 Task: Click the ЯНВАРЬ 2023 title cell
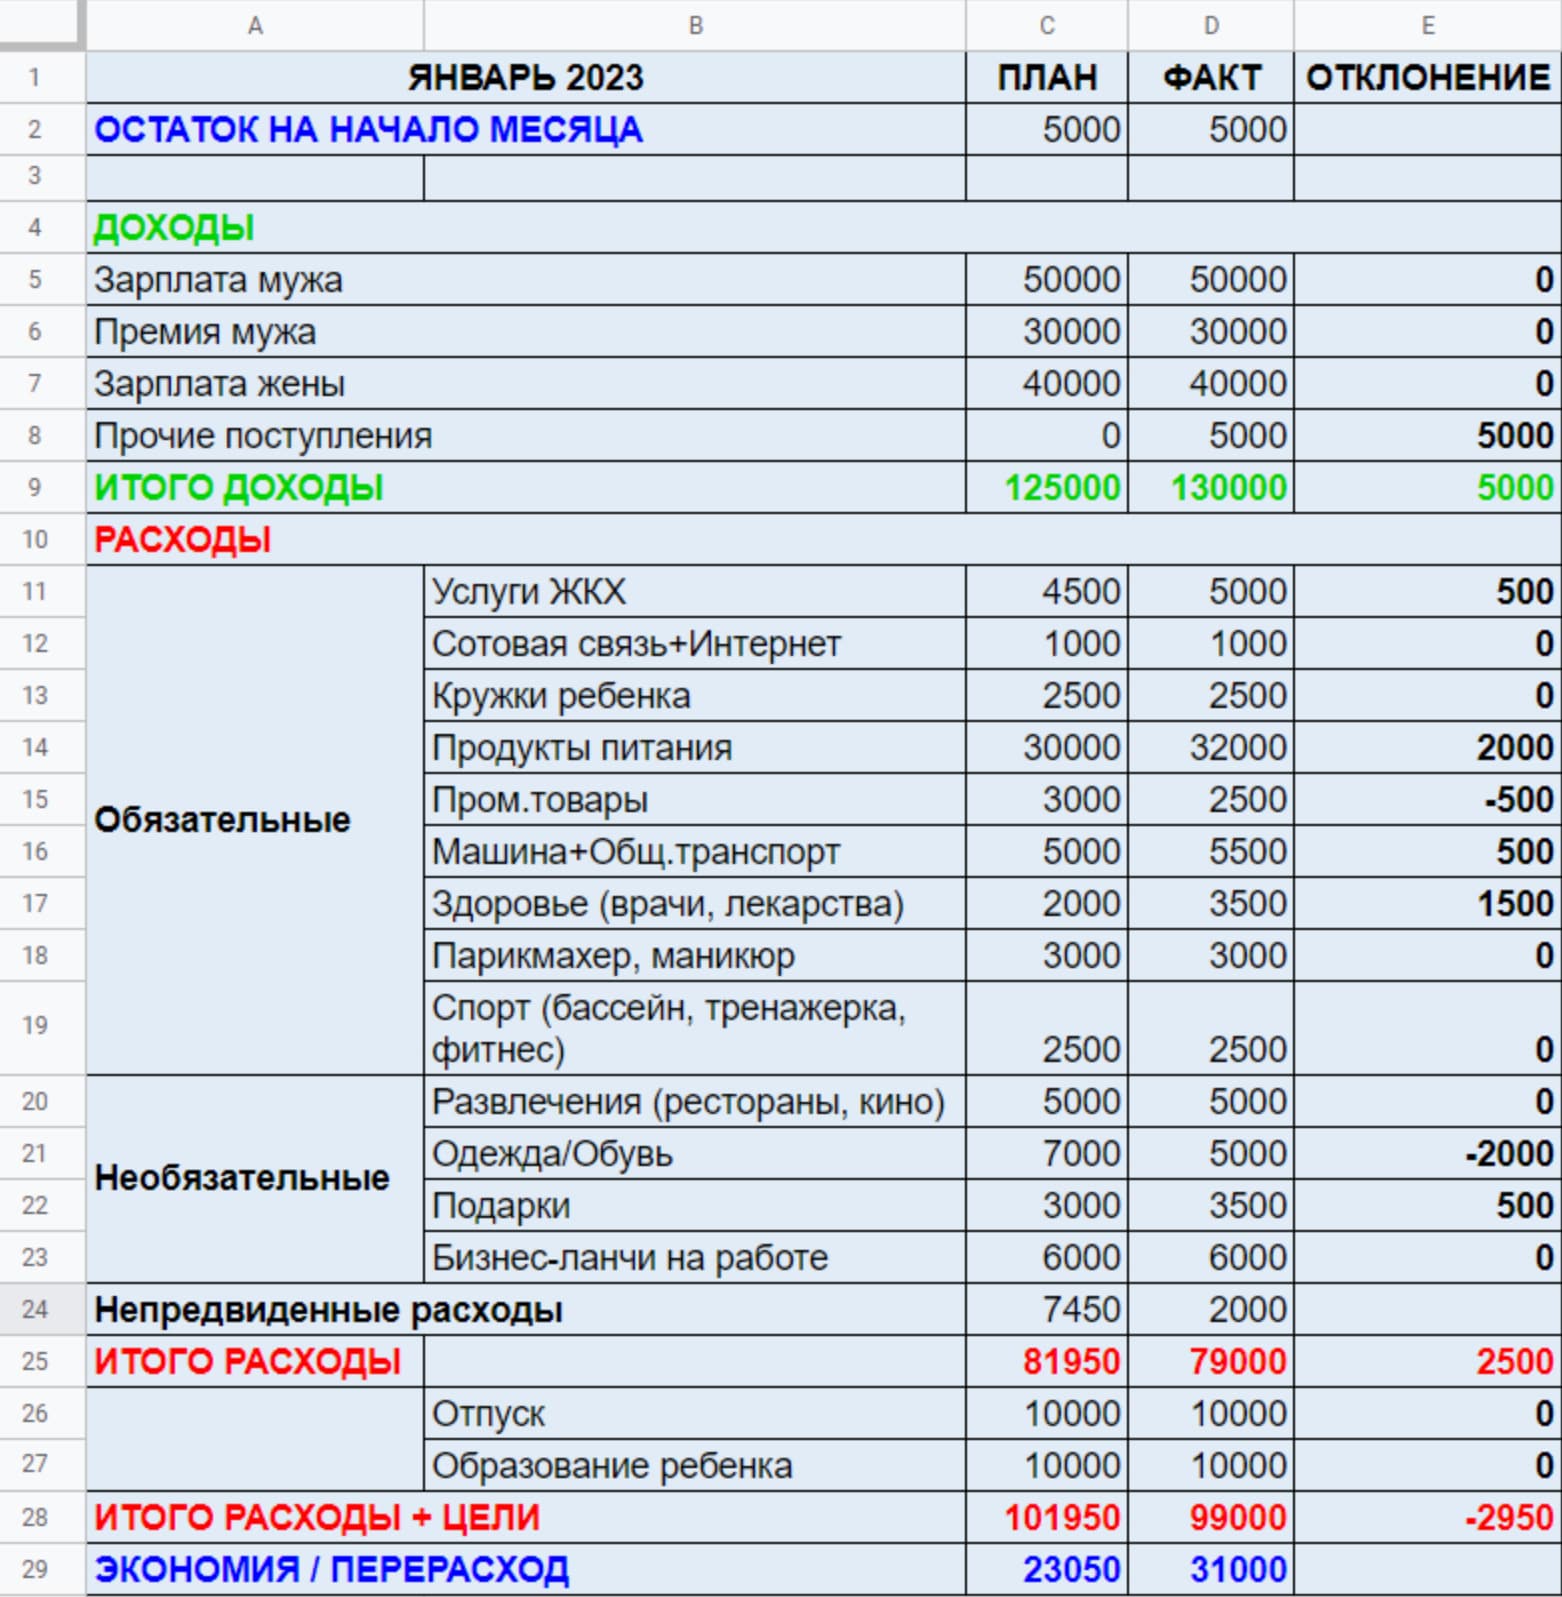[525, 77]
